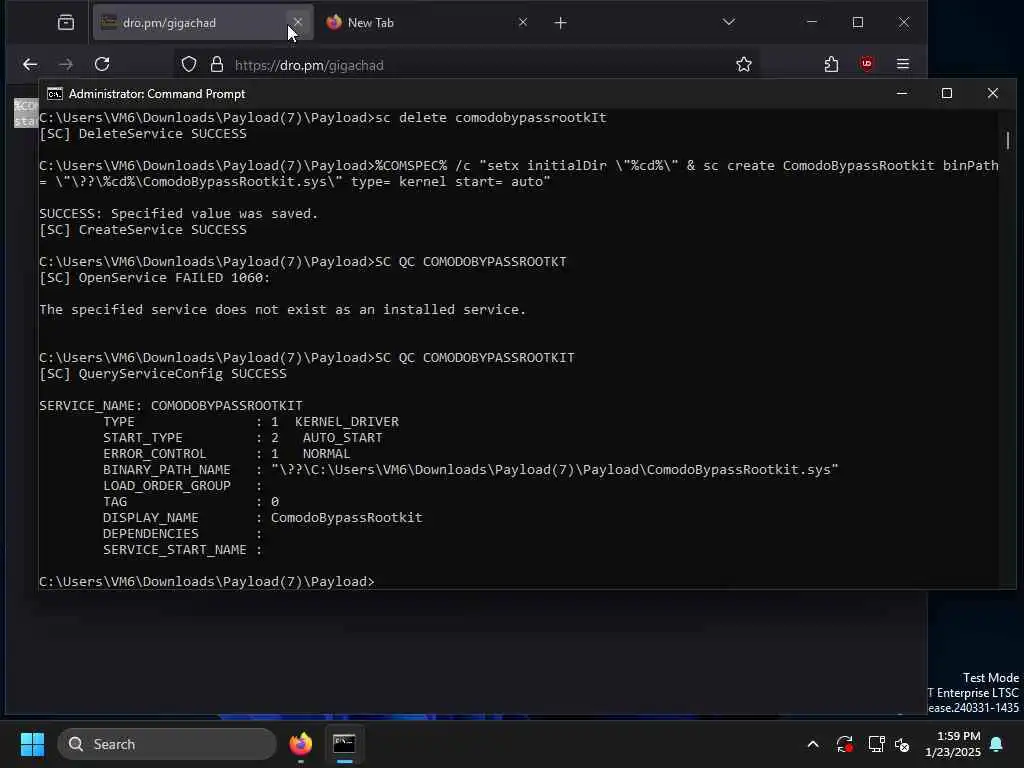Maximize the Firefox window
Viewport: 1024px width, 768px height.
coord(858,22)
